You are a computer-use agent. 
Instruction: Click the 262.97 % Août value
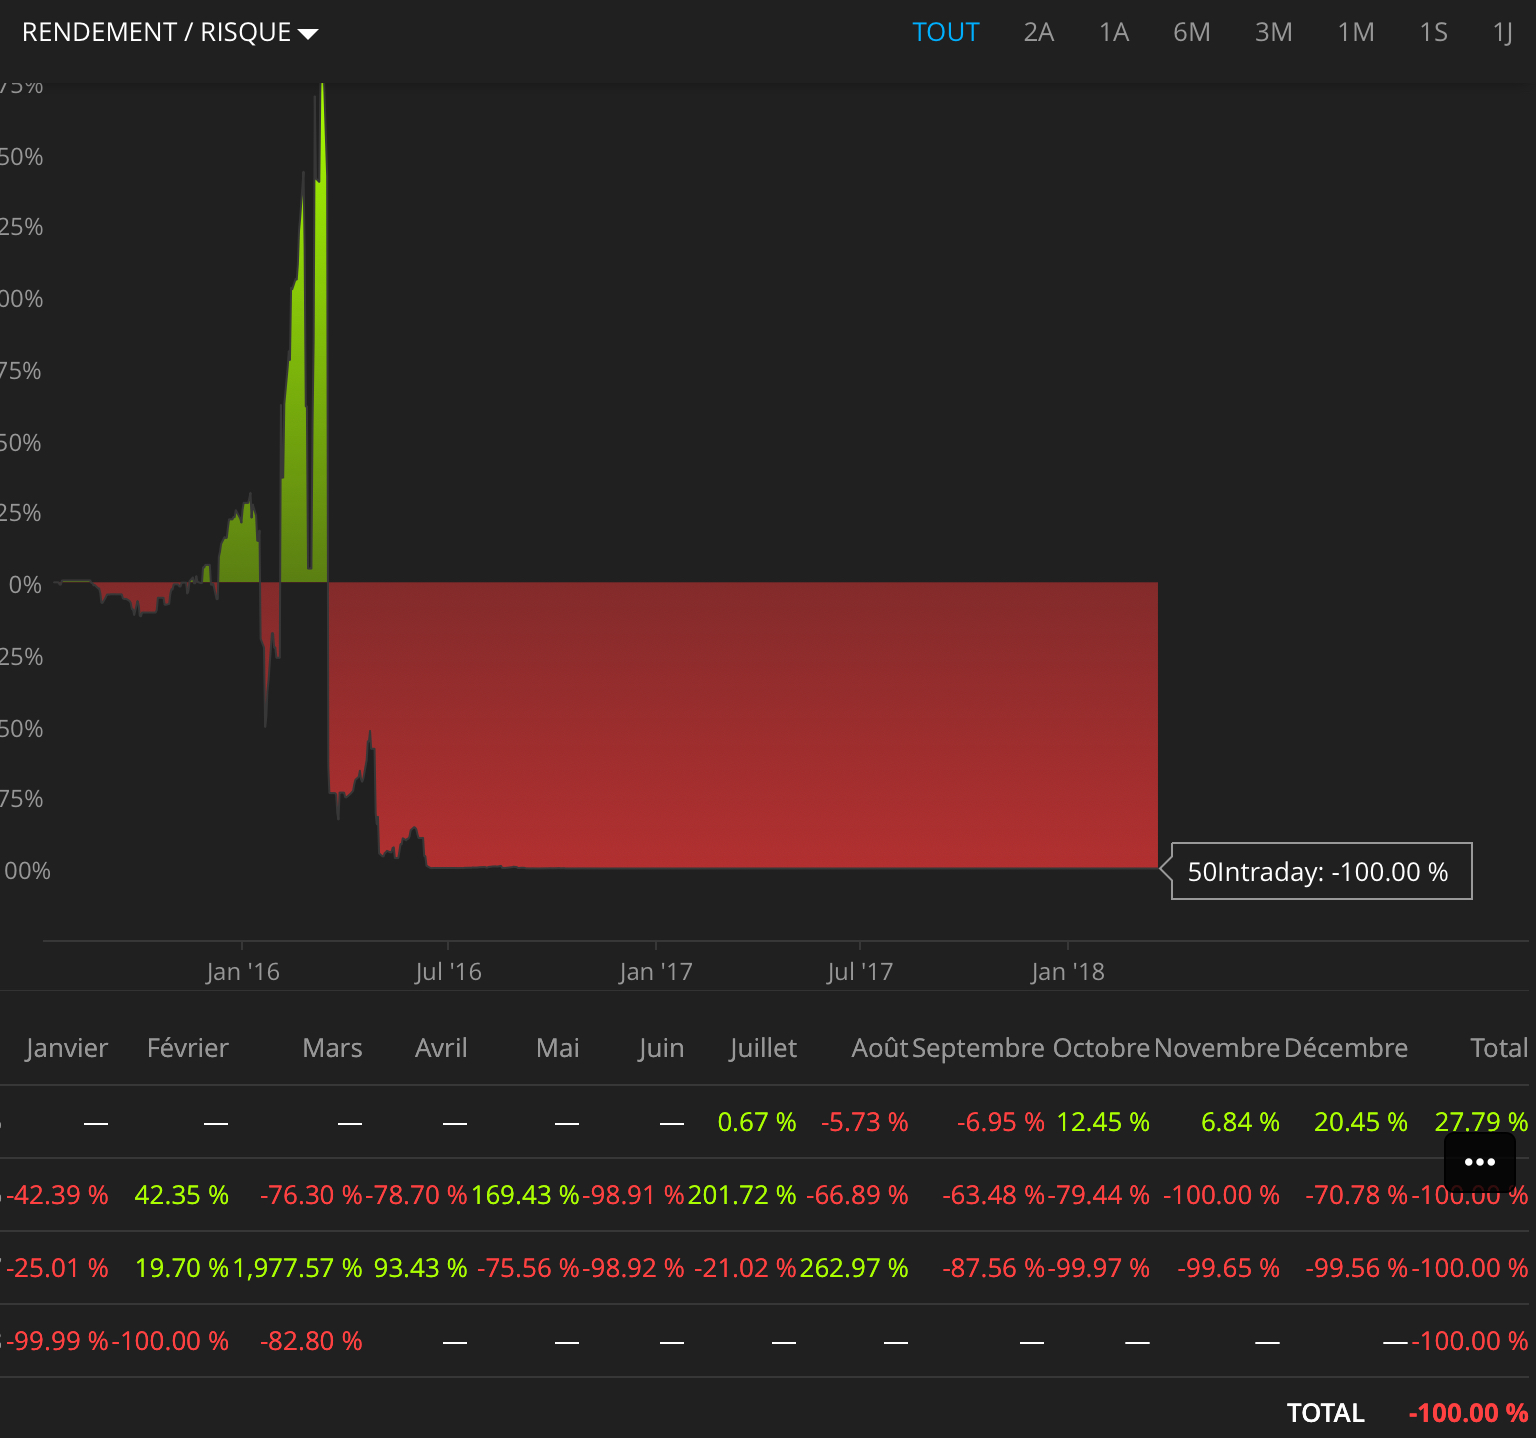pyautogui.click(x=854, y=1268)
